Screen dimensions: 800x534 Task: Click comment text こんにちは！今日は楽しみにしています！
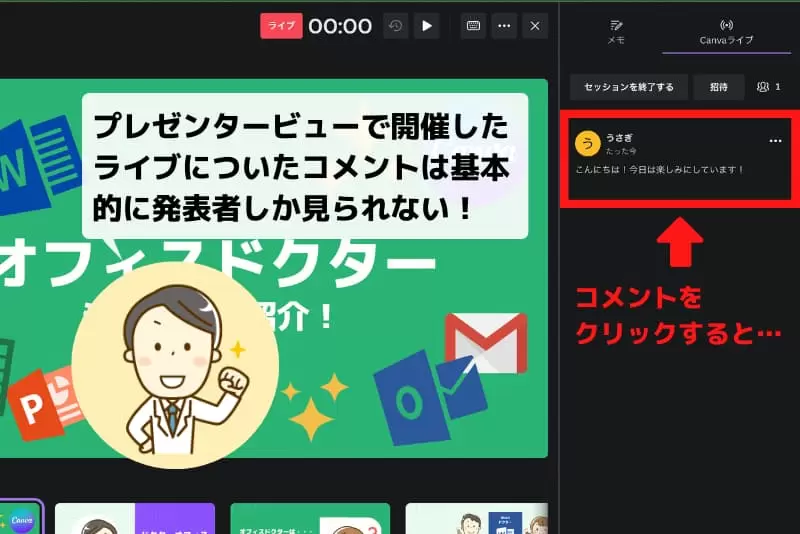pos(660,169)
